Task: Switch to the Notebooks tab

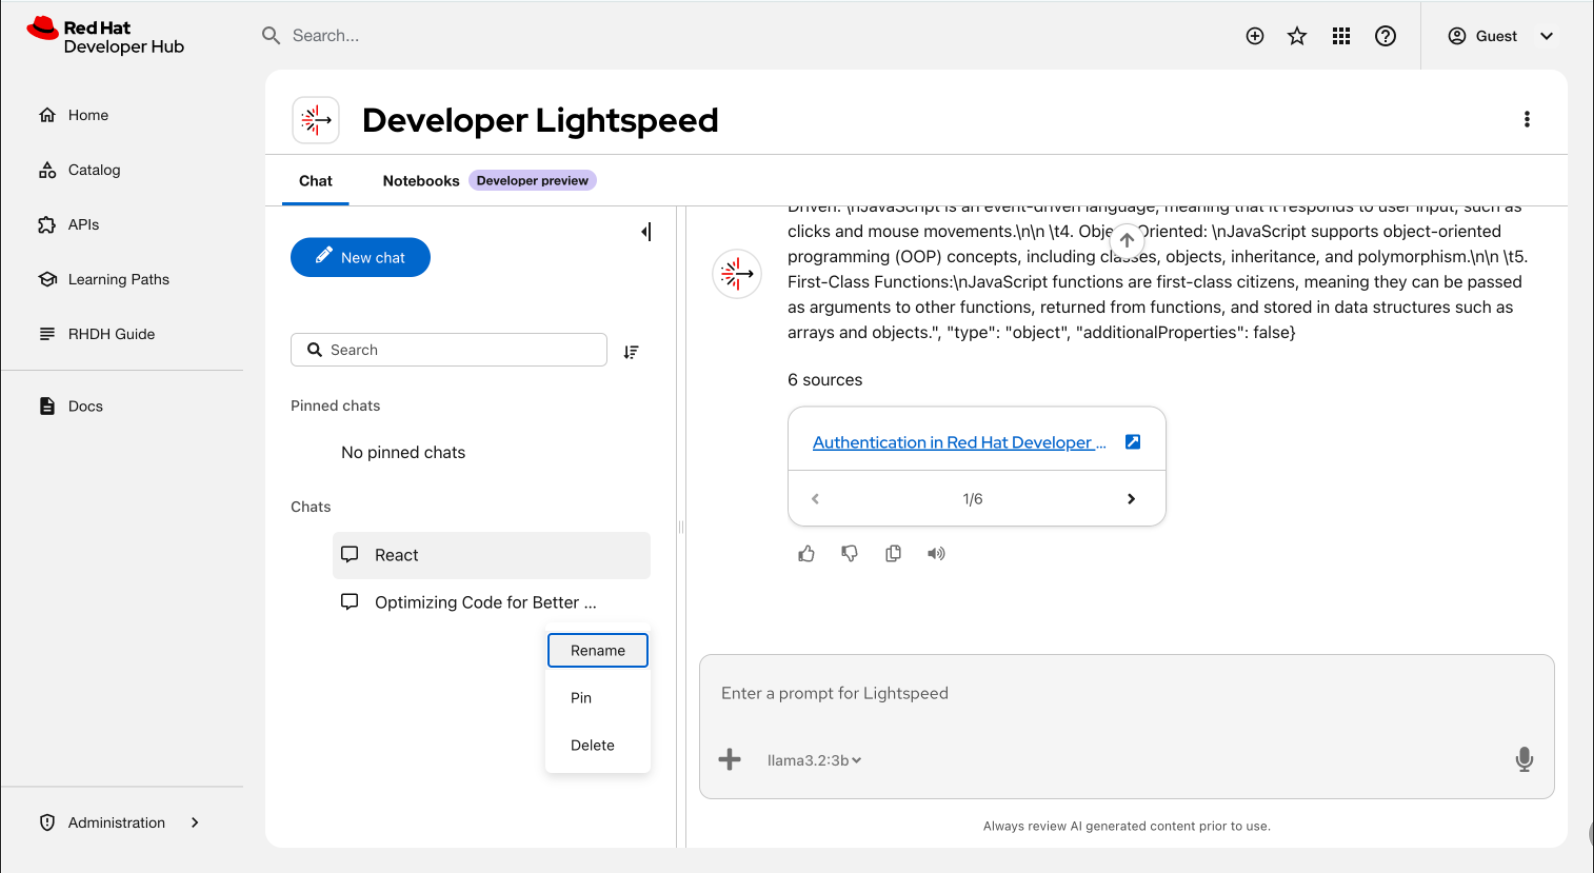Action: (x=421, y=181)
